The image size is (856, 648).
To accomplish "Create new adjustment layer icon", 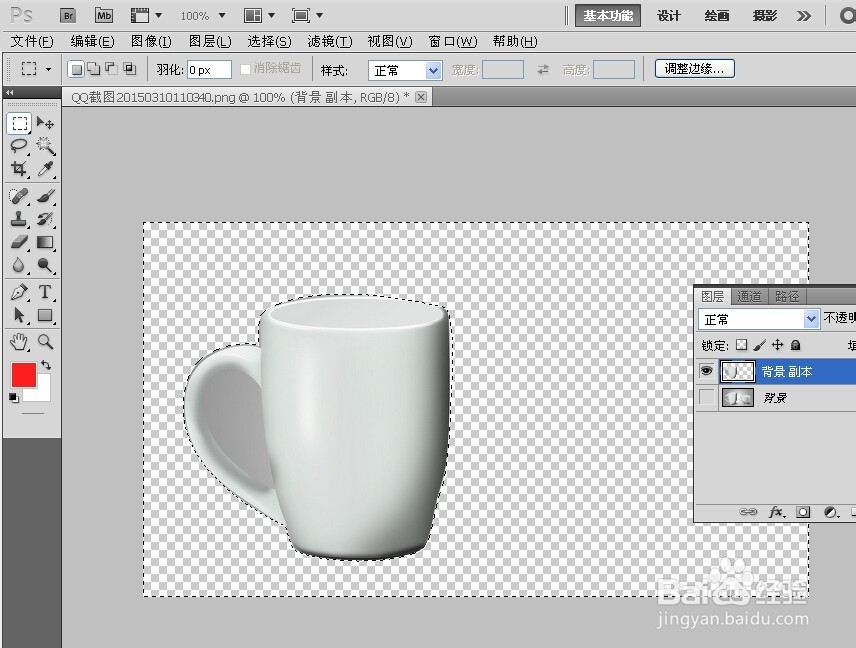I will (831, 512).
